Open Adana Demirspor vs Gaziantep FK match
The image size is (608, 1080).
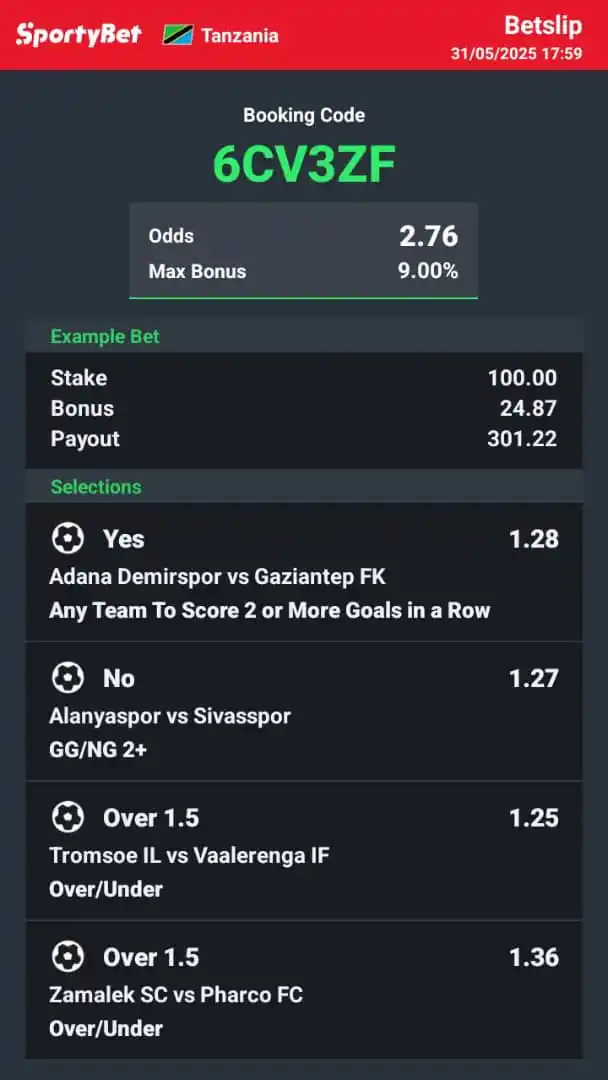(217, 577)
